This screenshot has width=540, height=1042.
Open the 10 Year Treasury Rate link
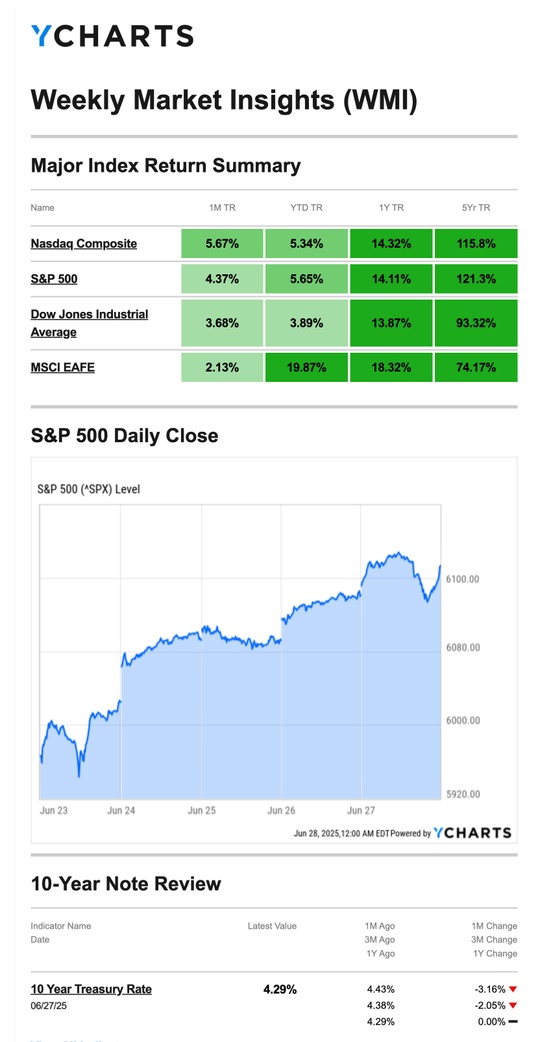(x=91, y=989)
